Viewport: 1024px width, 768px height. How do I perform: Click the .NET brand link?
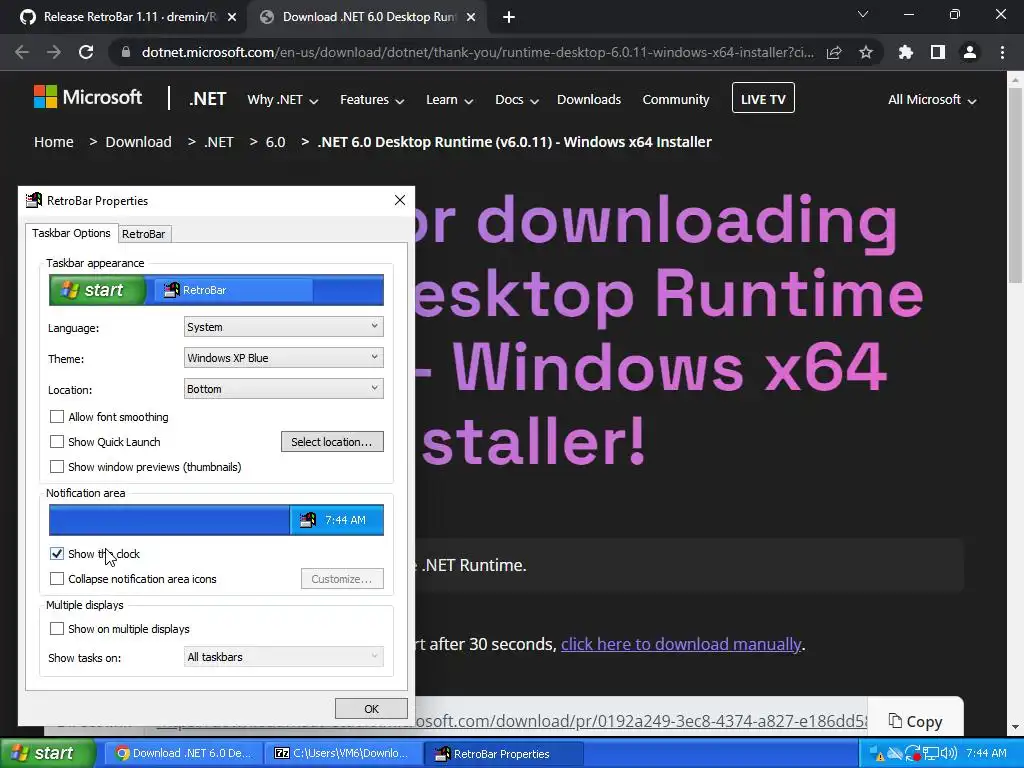click(208, 99)
